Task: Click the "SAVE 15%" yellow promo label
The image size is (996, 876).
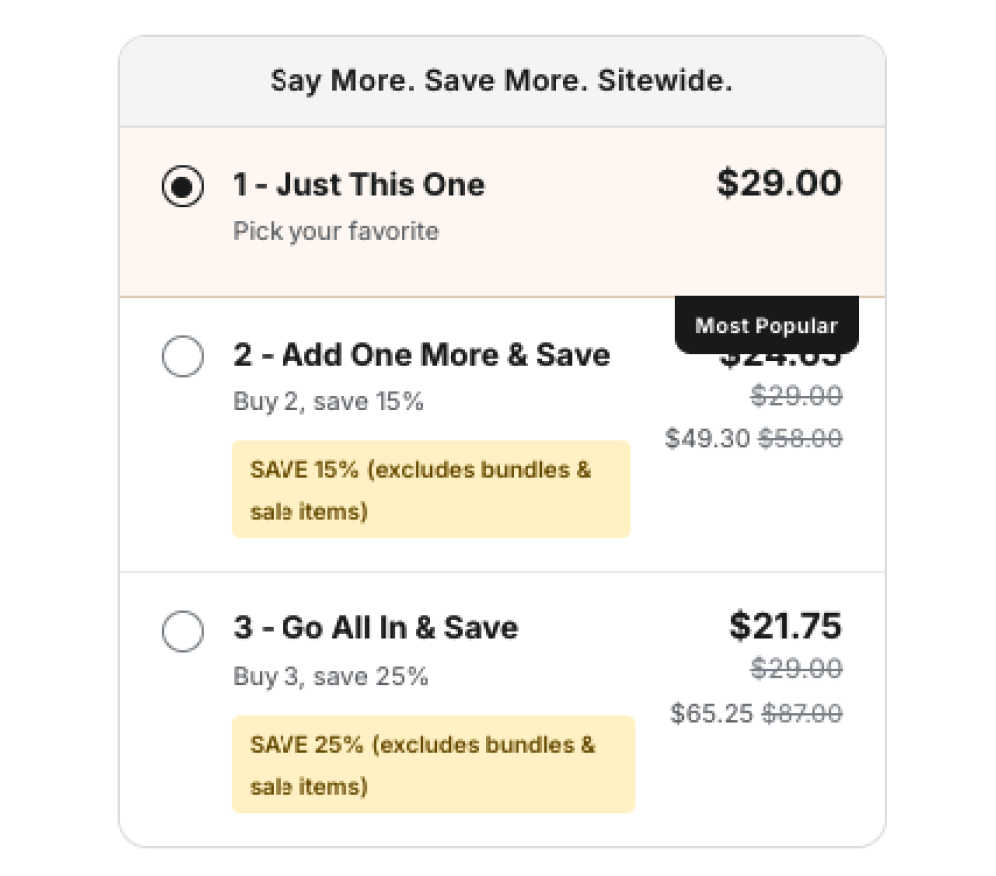Action: (431, 490)
